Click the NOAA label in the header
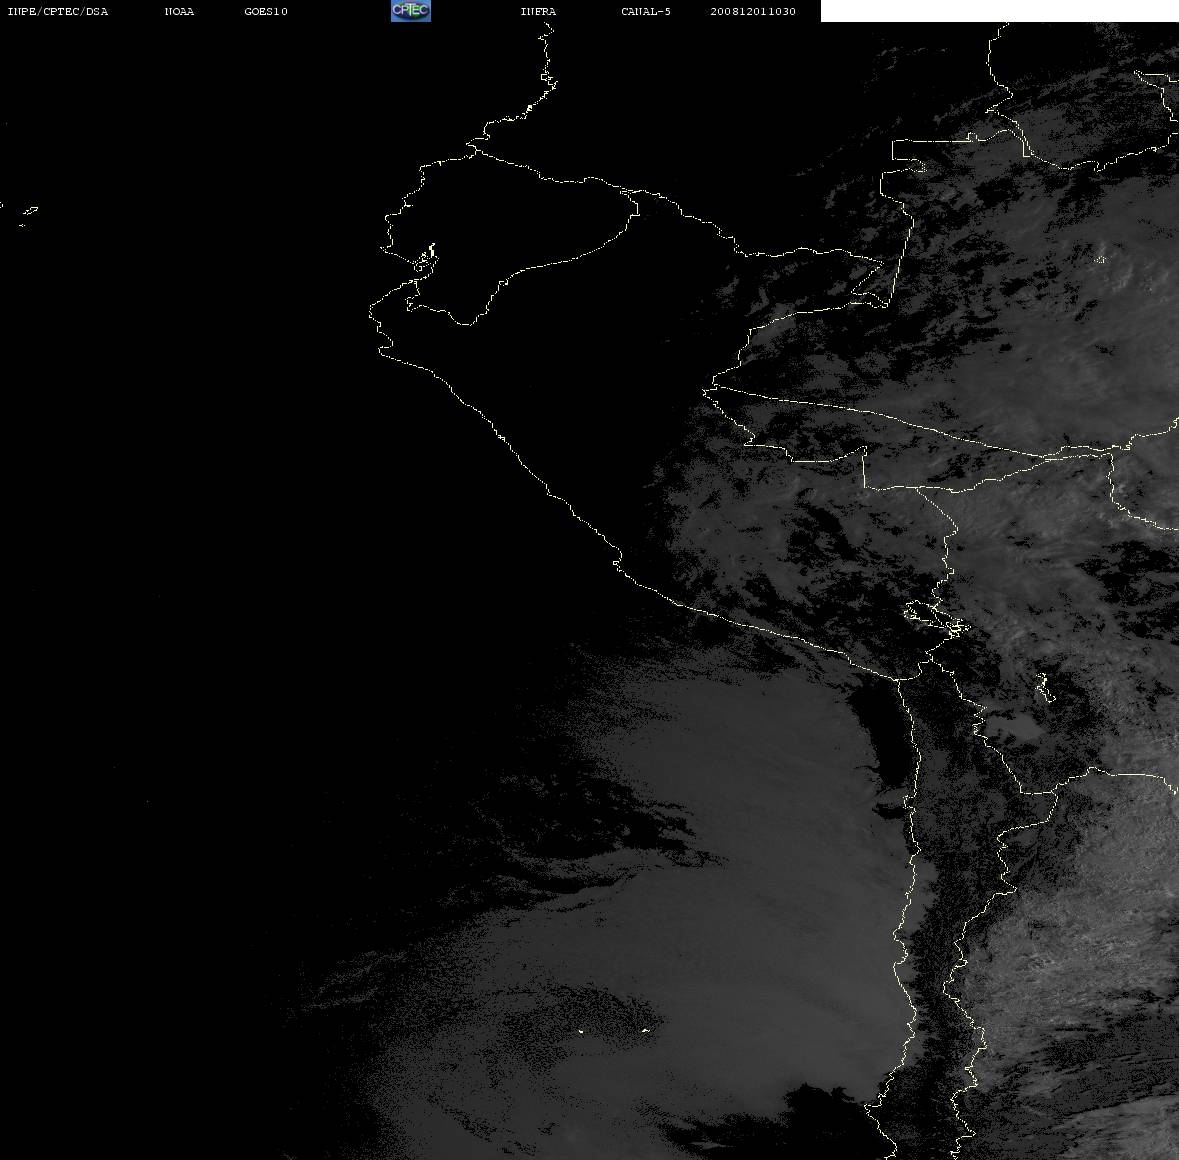 pyautogui.click(x=179, y=11)
